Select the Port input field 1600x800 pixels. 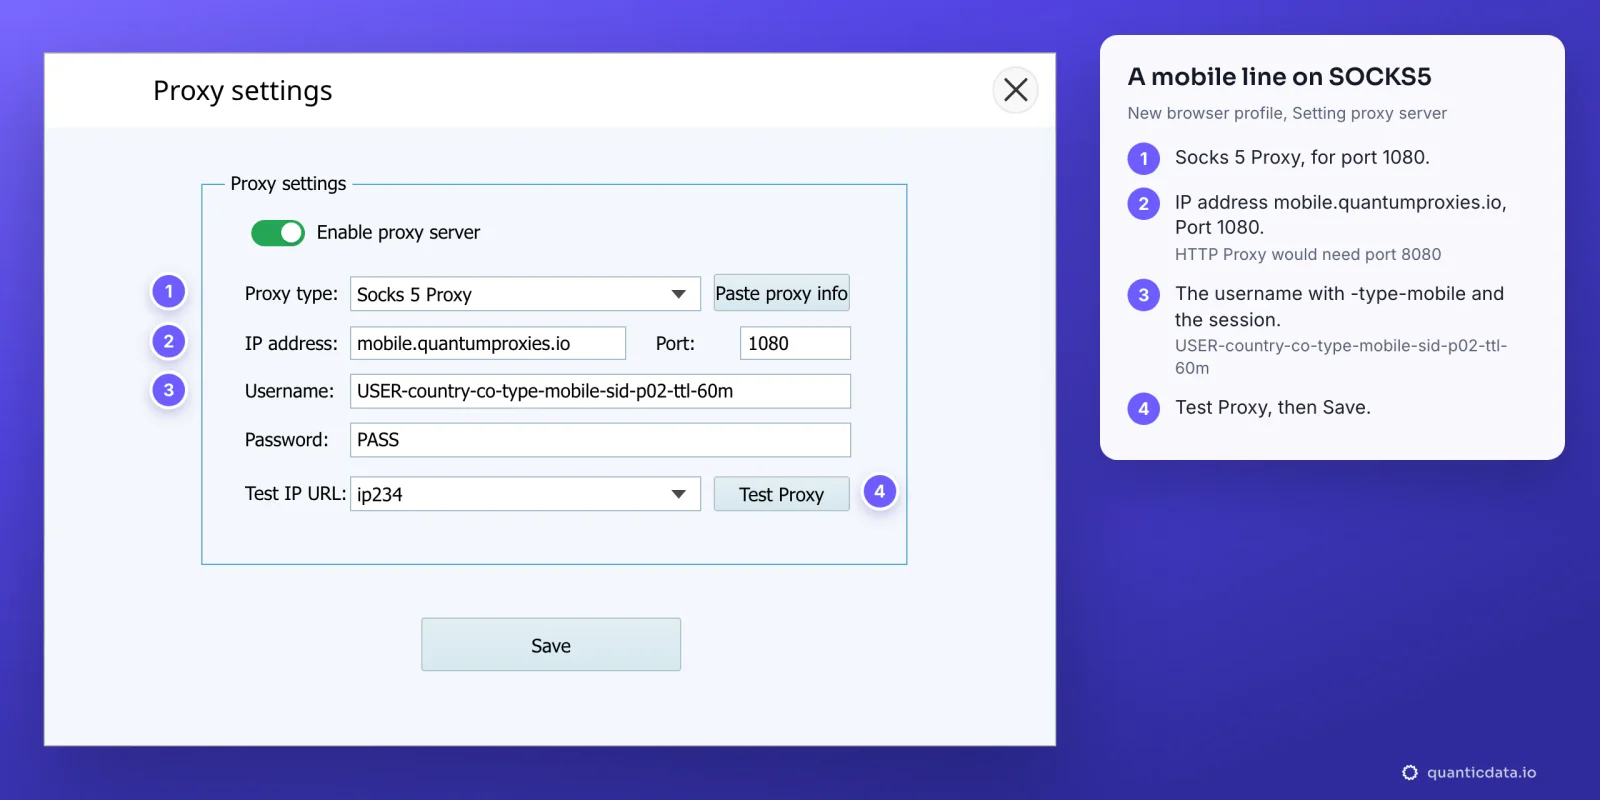(x=795, y=343)
